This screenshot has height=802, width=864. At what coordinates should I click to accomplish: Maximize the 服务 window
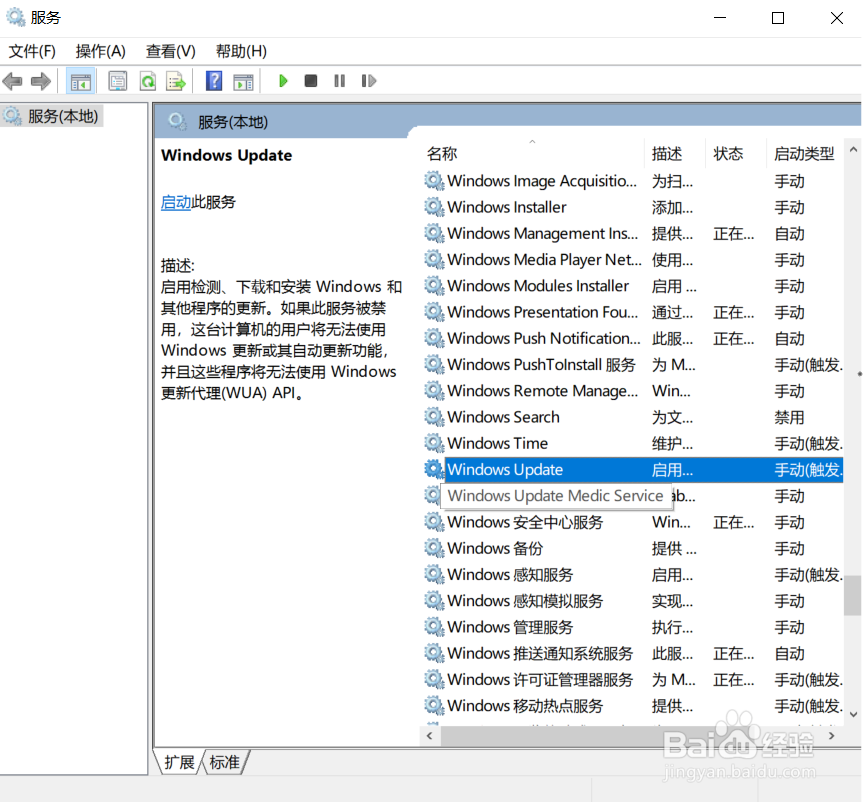(778, 18)
